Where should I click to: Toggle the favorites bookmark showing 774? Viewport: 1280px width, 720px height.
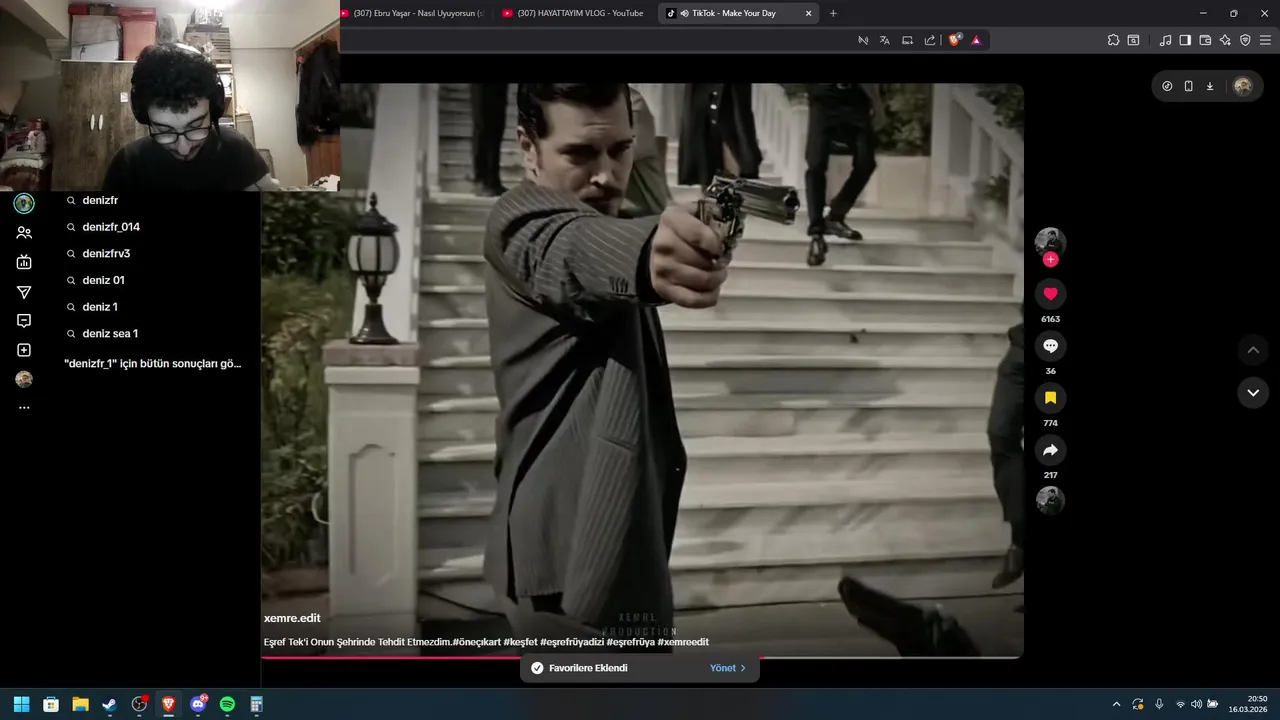[x=1050, y=398]
